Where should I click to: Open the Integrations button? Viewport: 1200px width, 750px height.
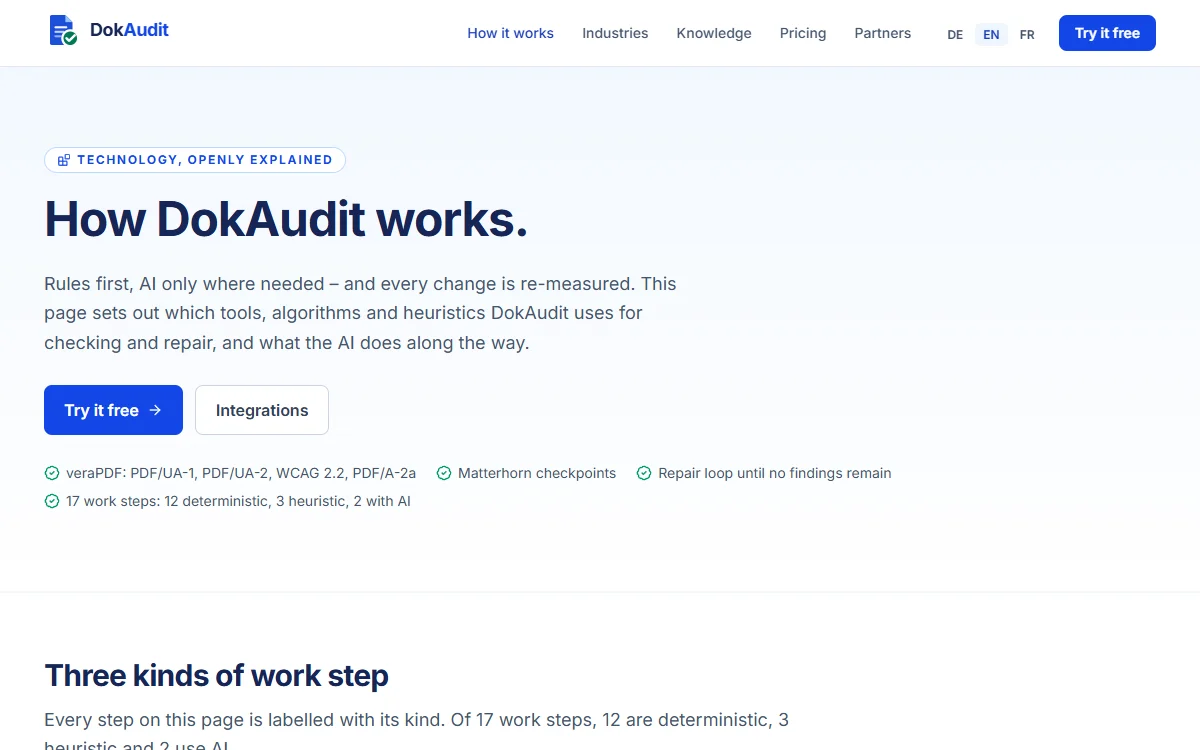(262, 410)
